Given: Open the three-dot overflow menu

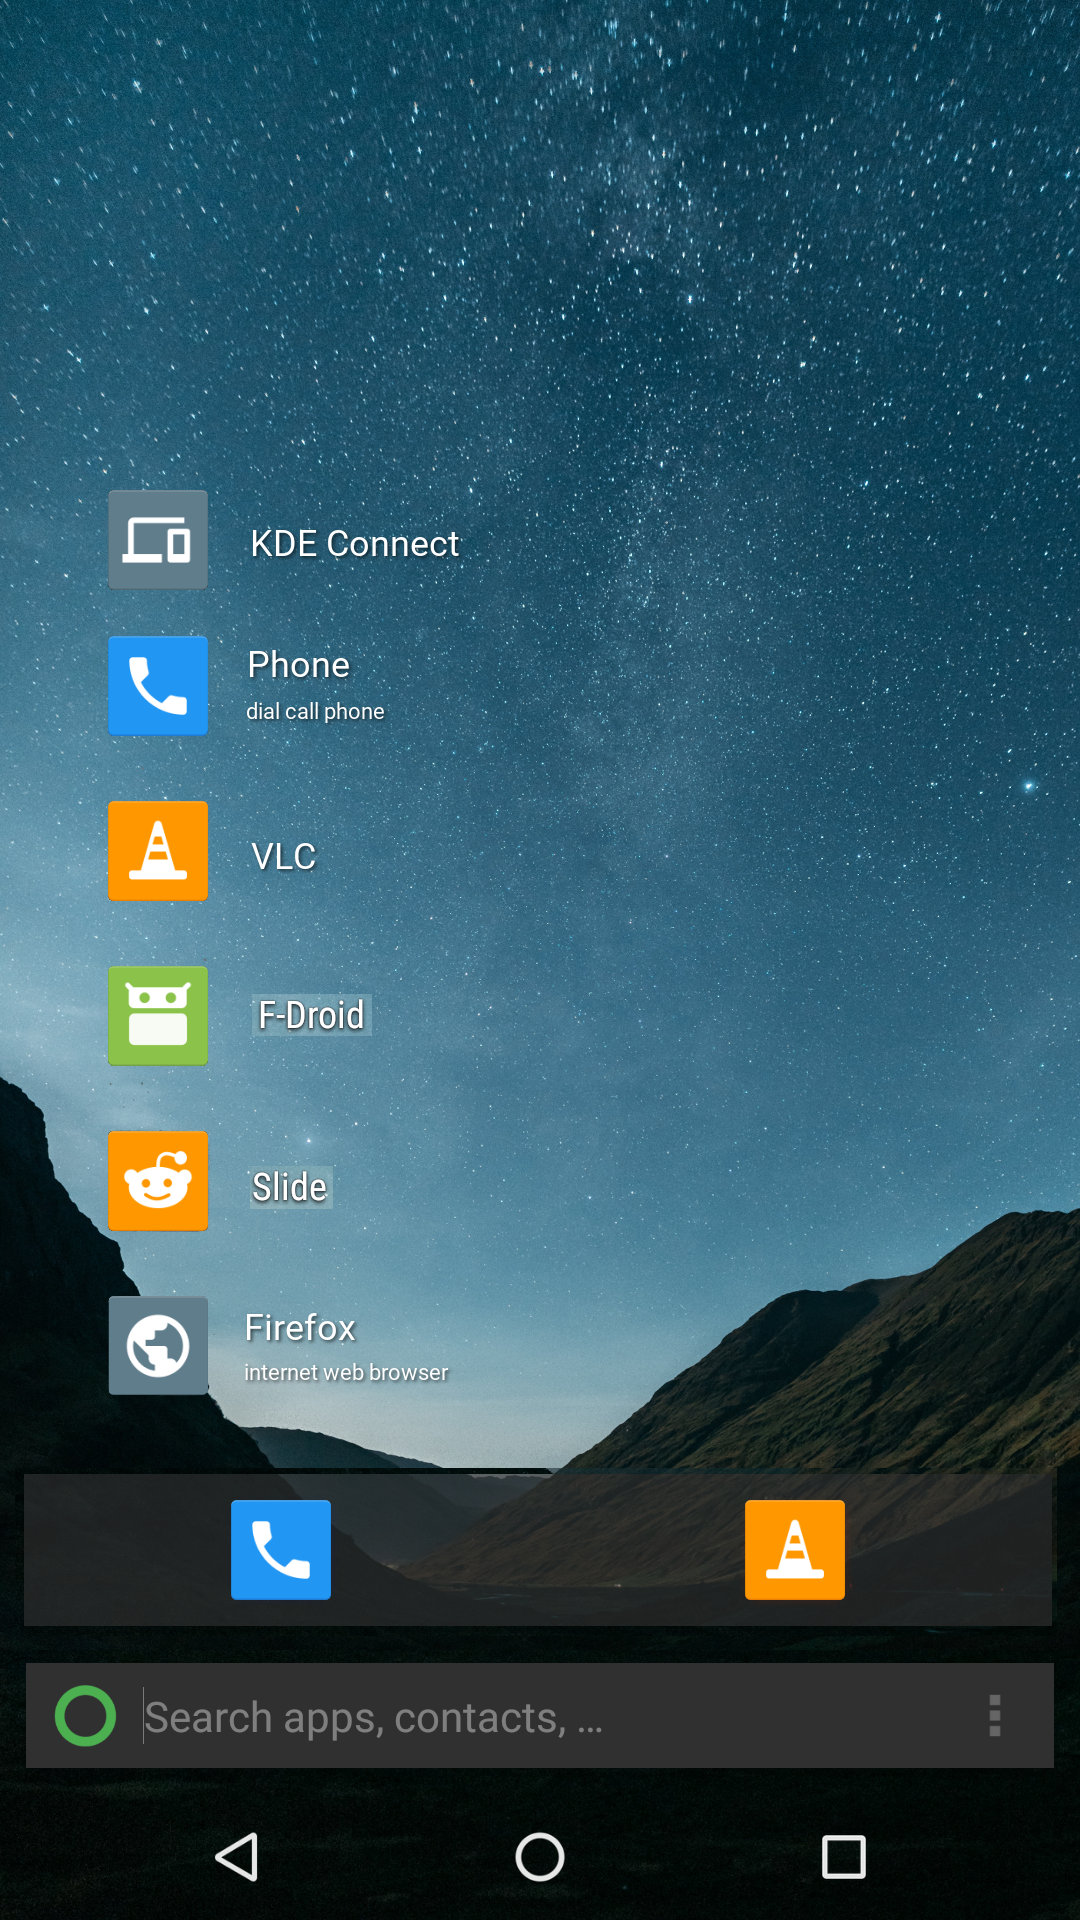Looking at the screenshot, I should [x=994, y=1716].
